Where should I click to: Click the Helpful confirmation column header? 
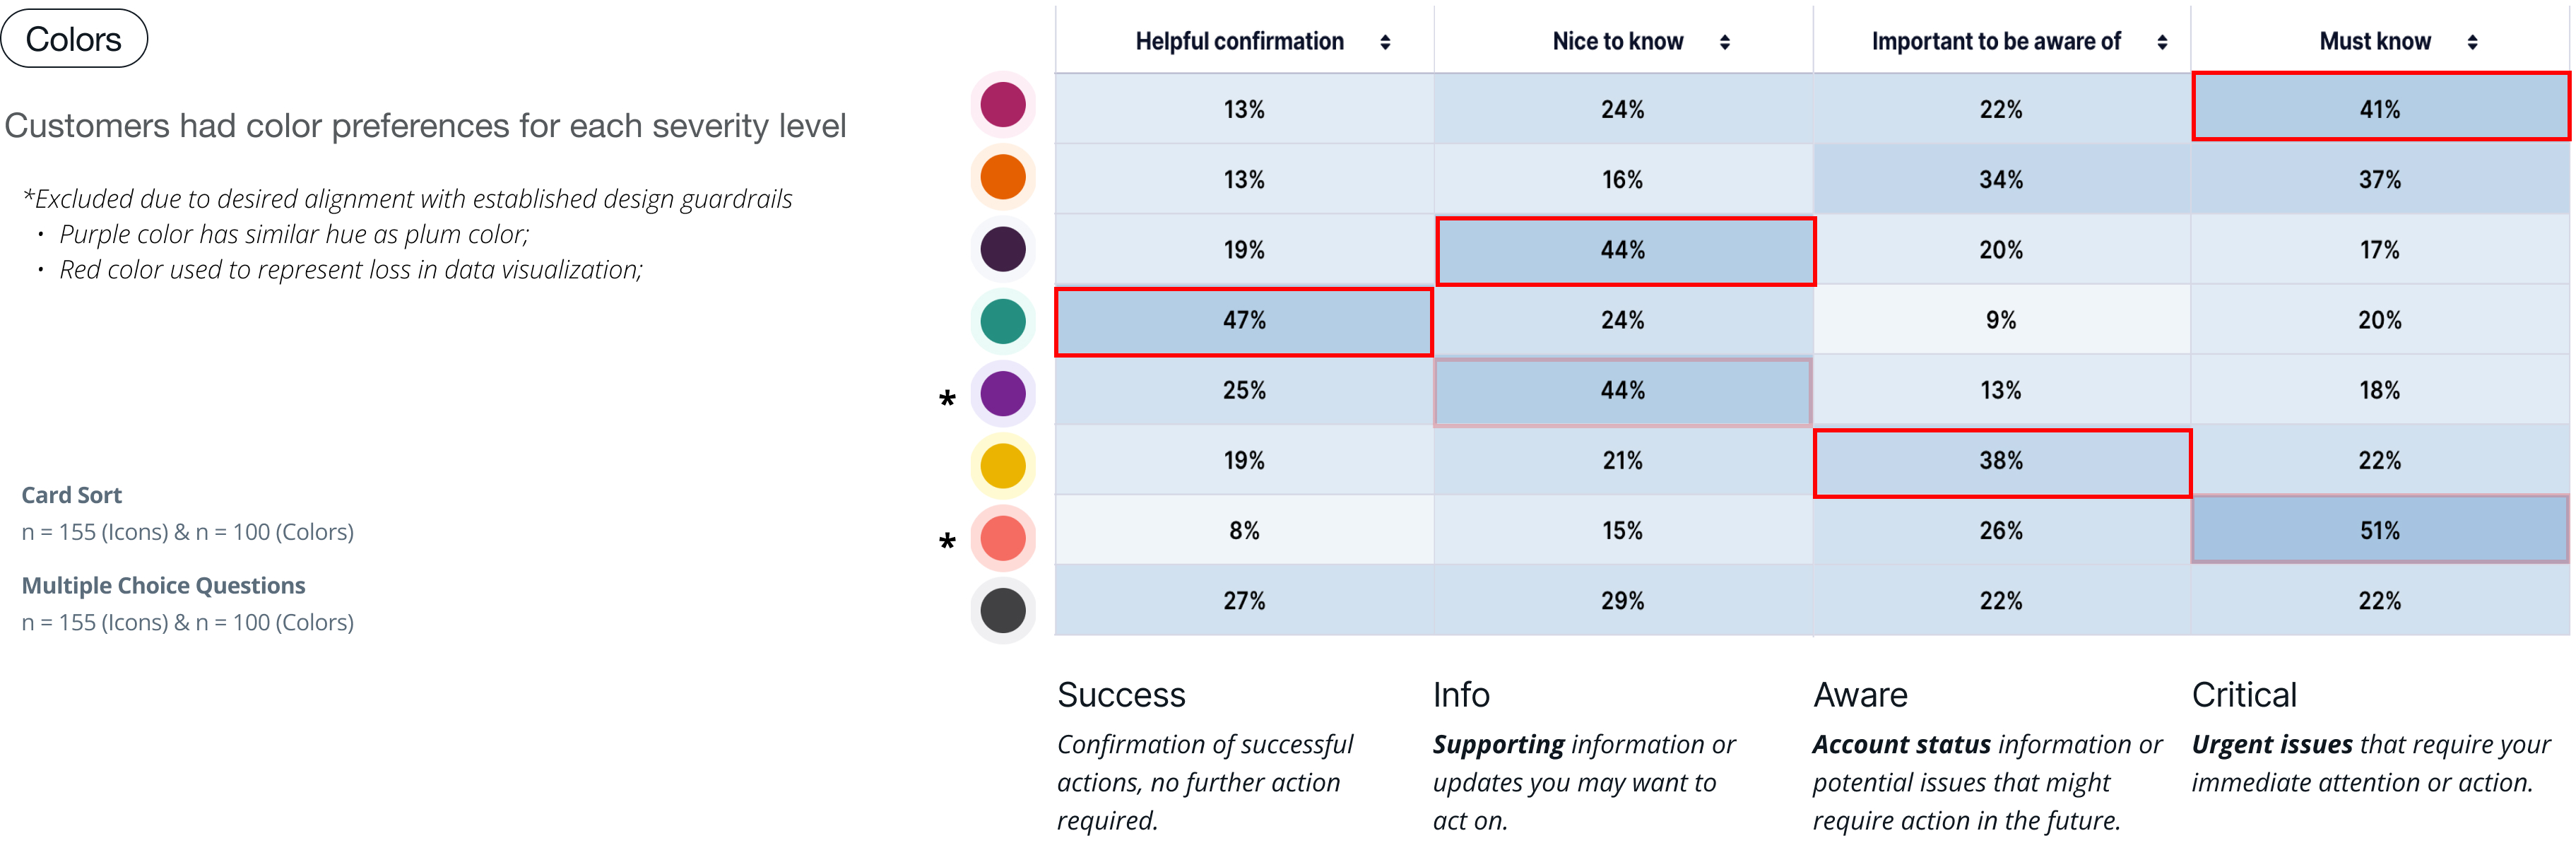pyautogui.click(x=1239, y=42)
